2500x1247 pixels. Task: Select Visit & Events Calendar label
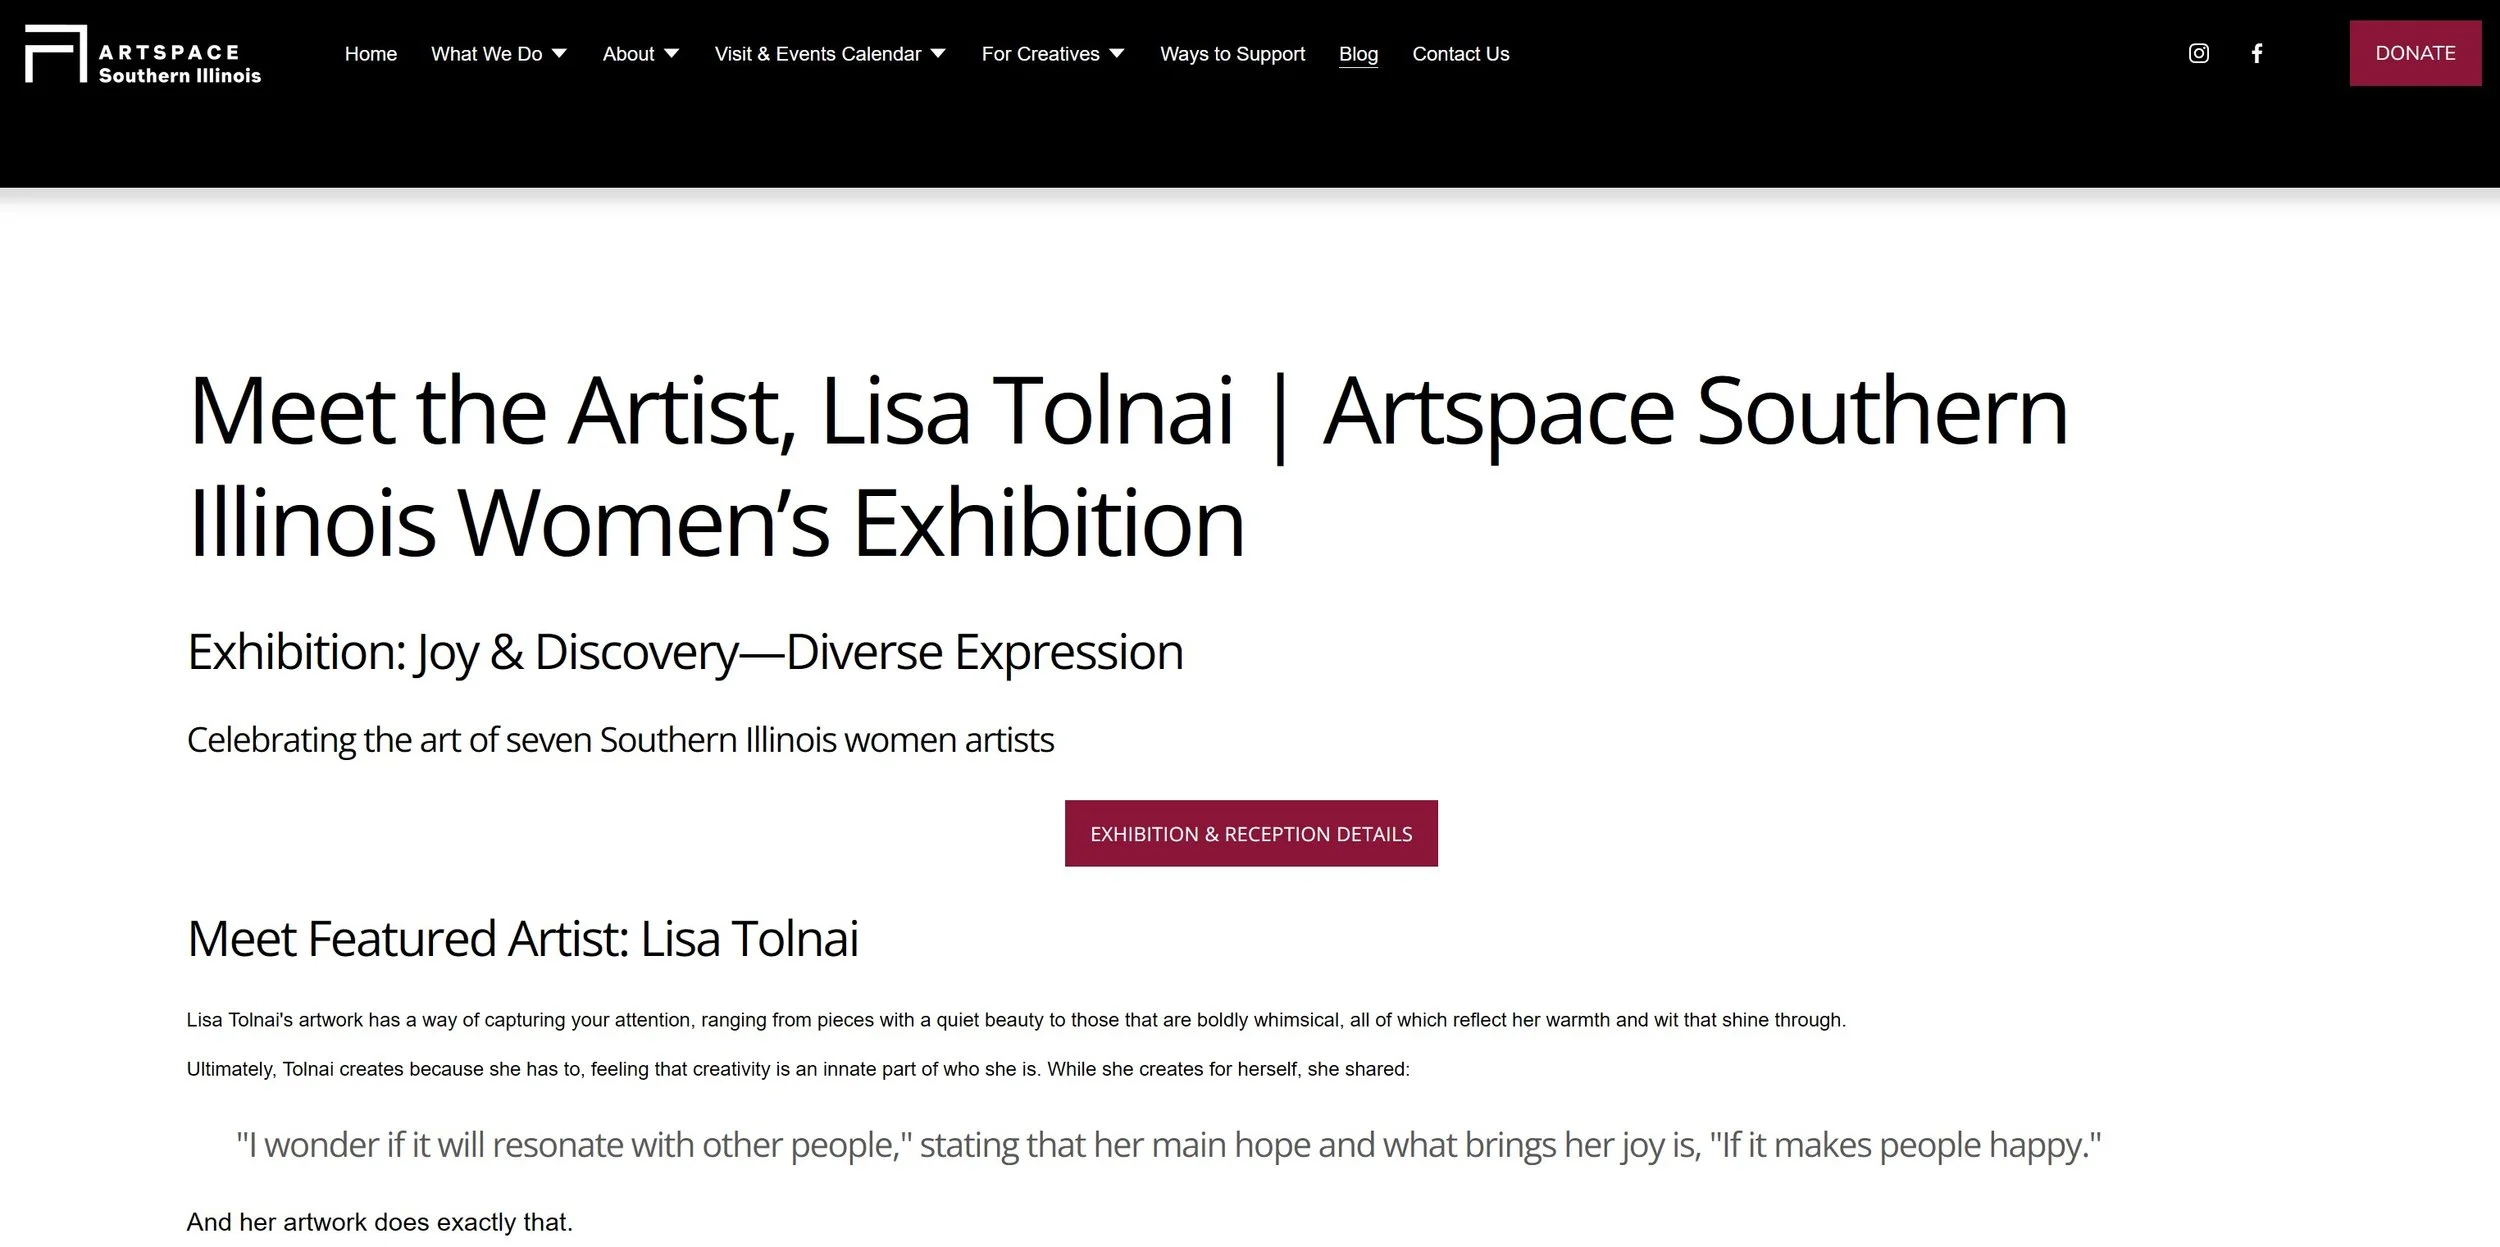click(818, 54)
